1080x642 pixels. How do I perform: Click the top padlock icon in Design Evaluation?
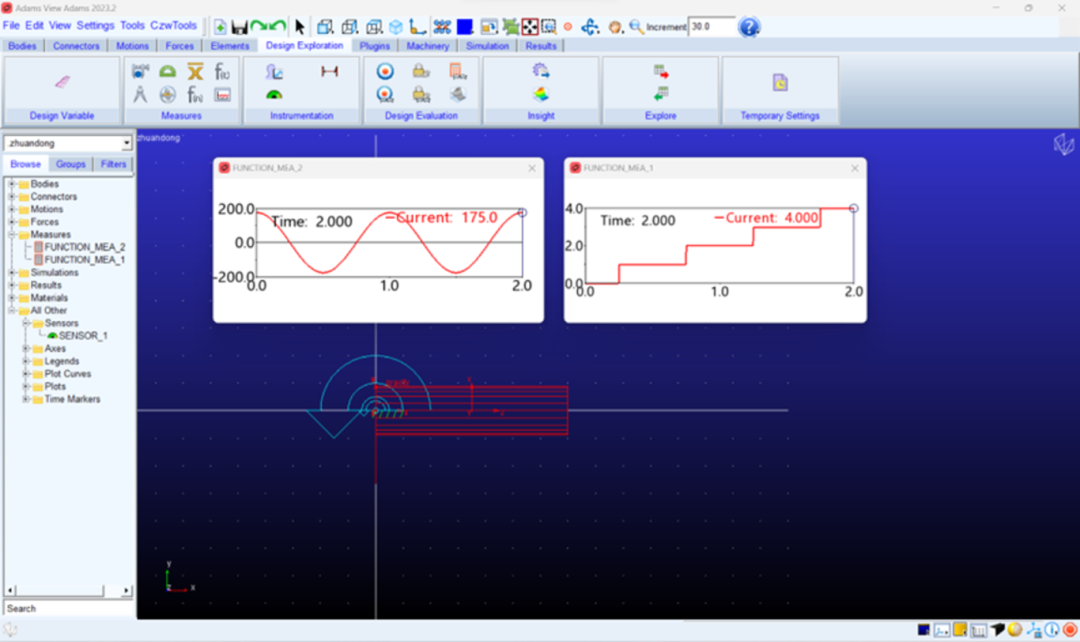pyautogui.click(x=421, y=71)
